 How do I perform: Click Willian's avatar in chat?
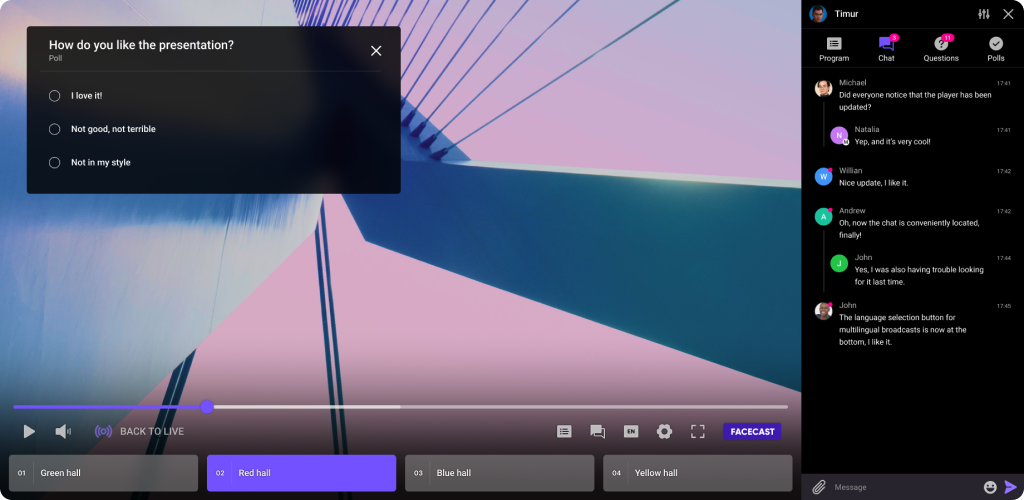click(x=824, y=176)
